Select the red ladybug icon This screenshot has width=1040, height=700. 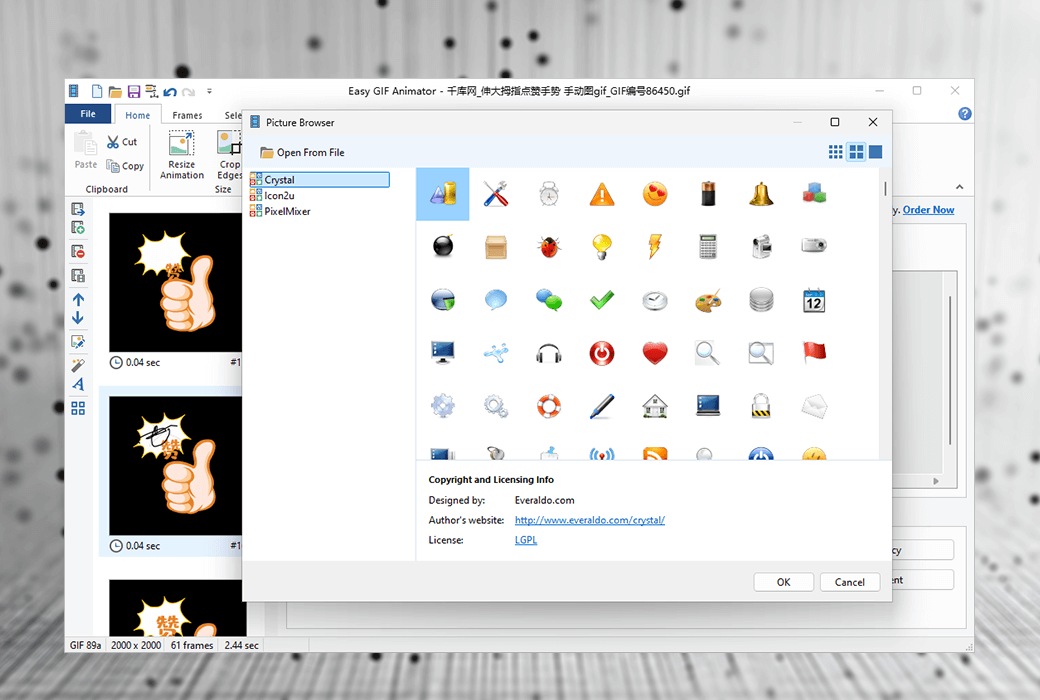coord(549,246)
